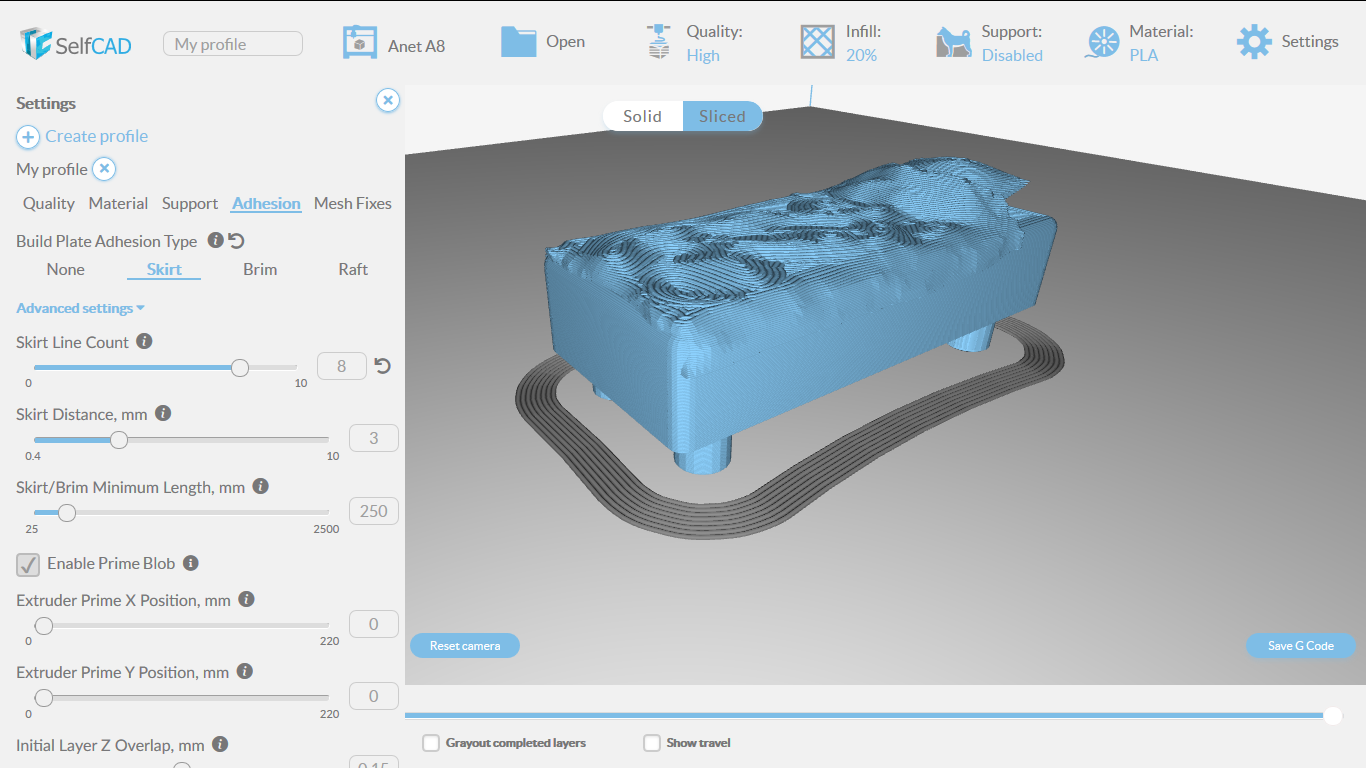
Task: Switch view to Solid
Action: tap(642, 116)
